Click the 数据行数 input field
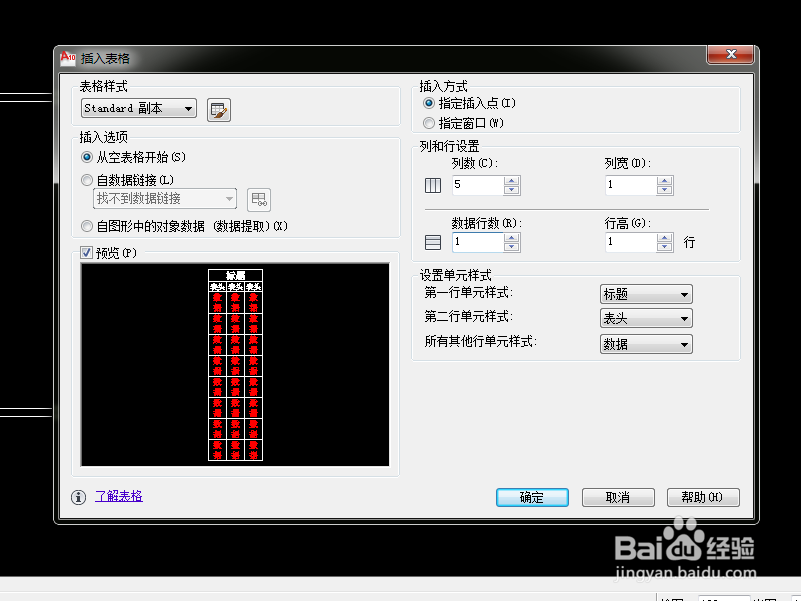The height and width of the screenshot is (601, 801). (478, 242)
